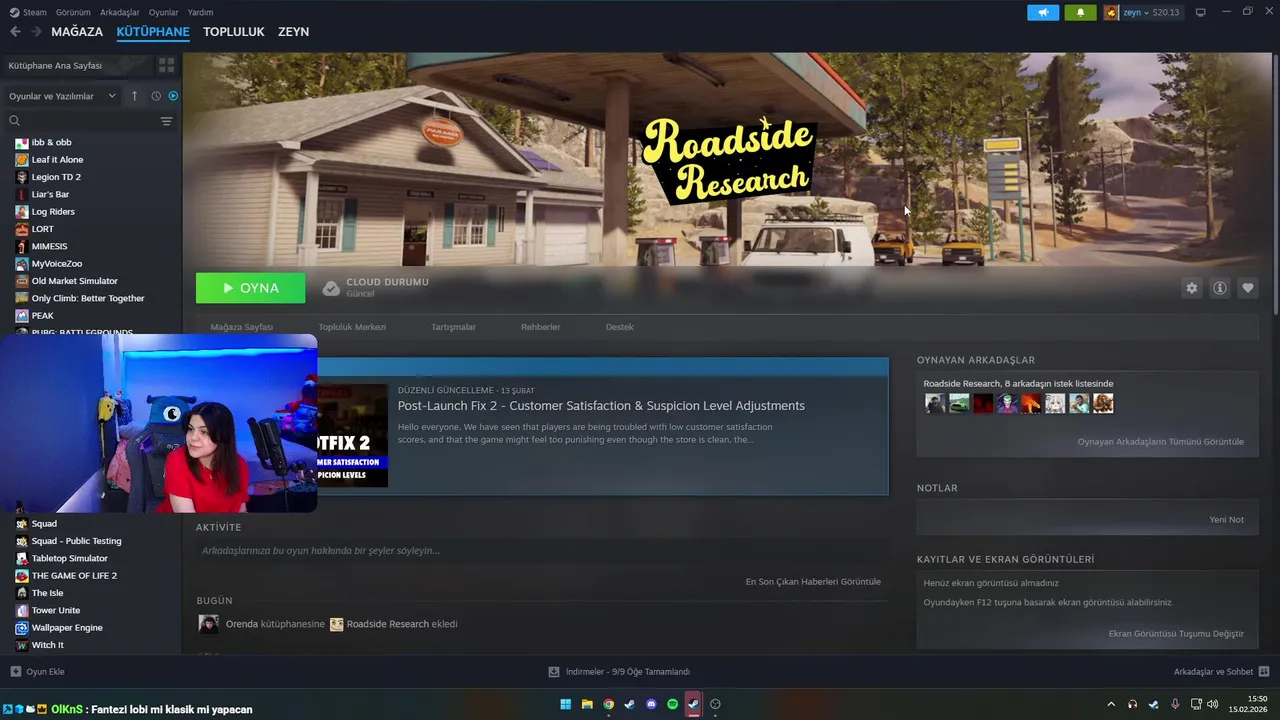This screenshot has width=1280, height=720.
Task: Open the announcements megaphone button
Action: (1043, 13)
